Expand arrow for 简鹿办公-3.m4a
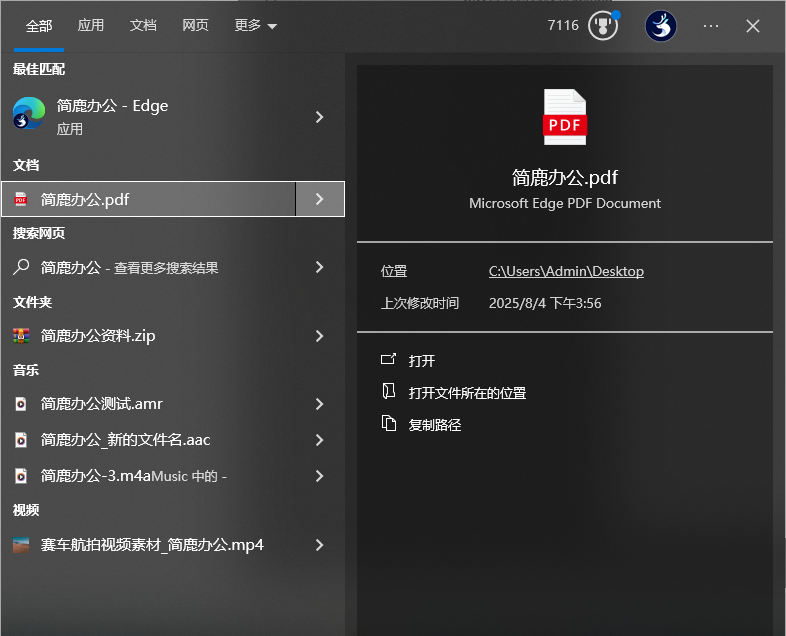786x636 pixels. (319, 476)
